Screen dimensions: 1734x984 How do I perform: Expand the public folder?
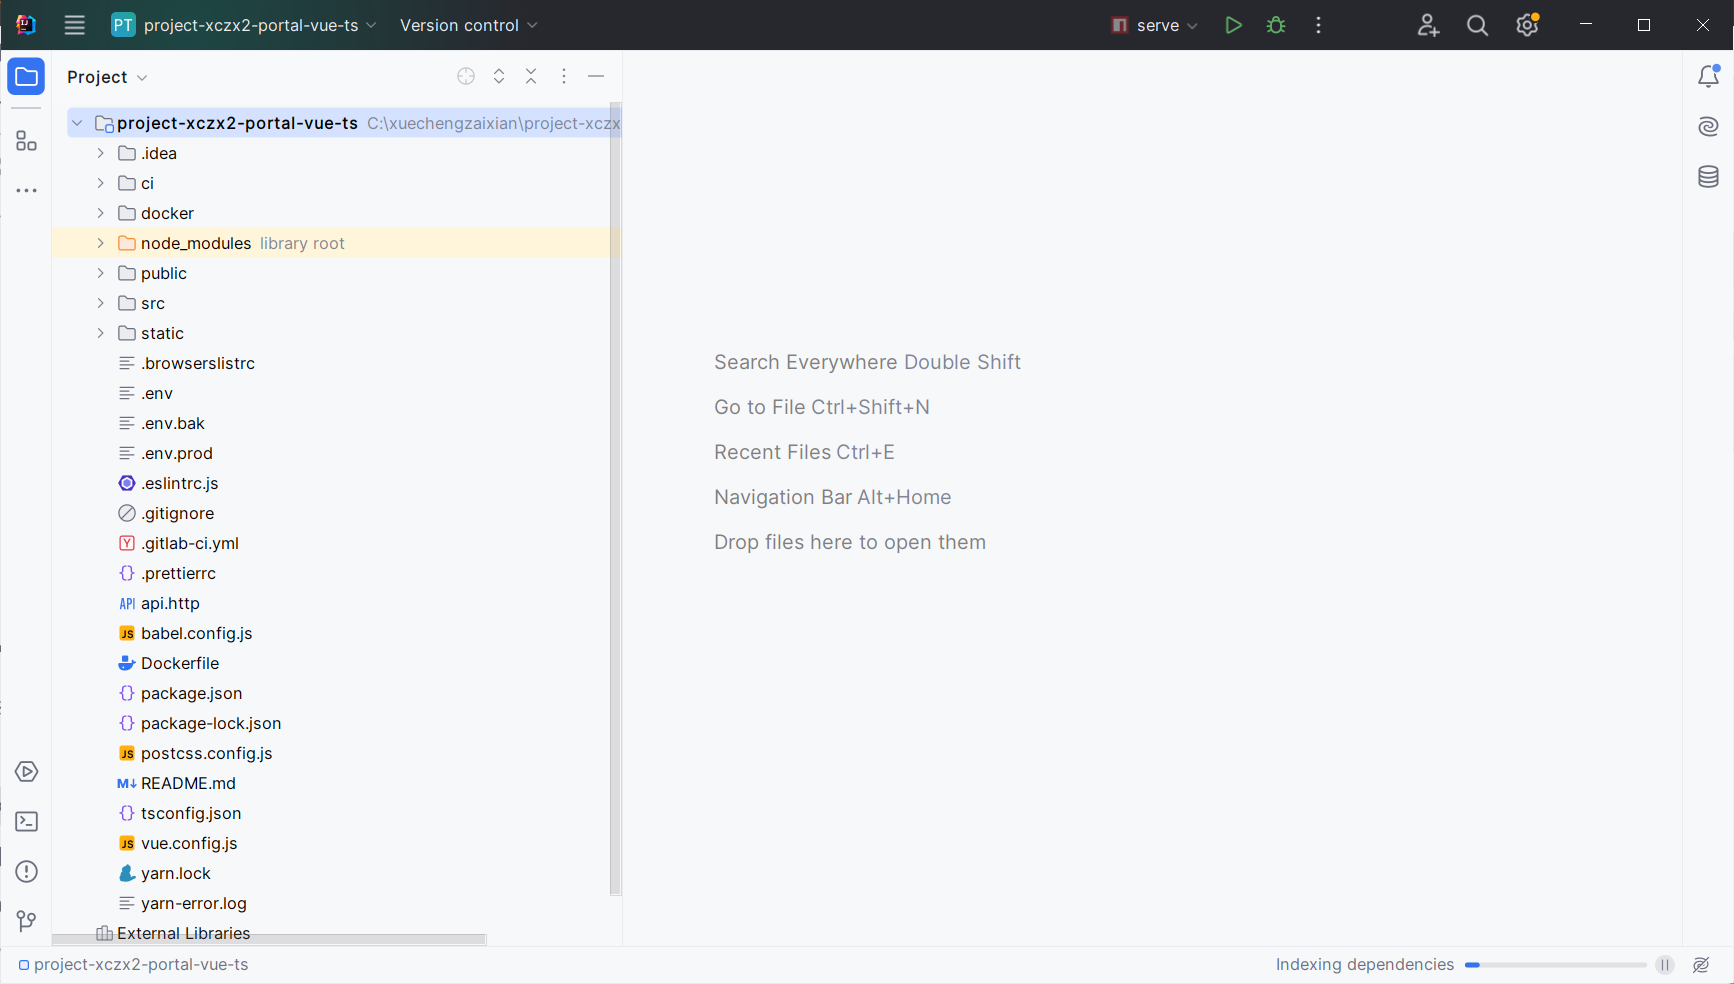coord(100,273)
